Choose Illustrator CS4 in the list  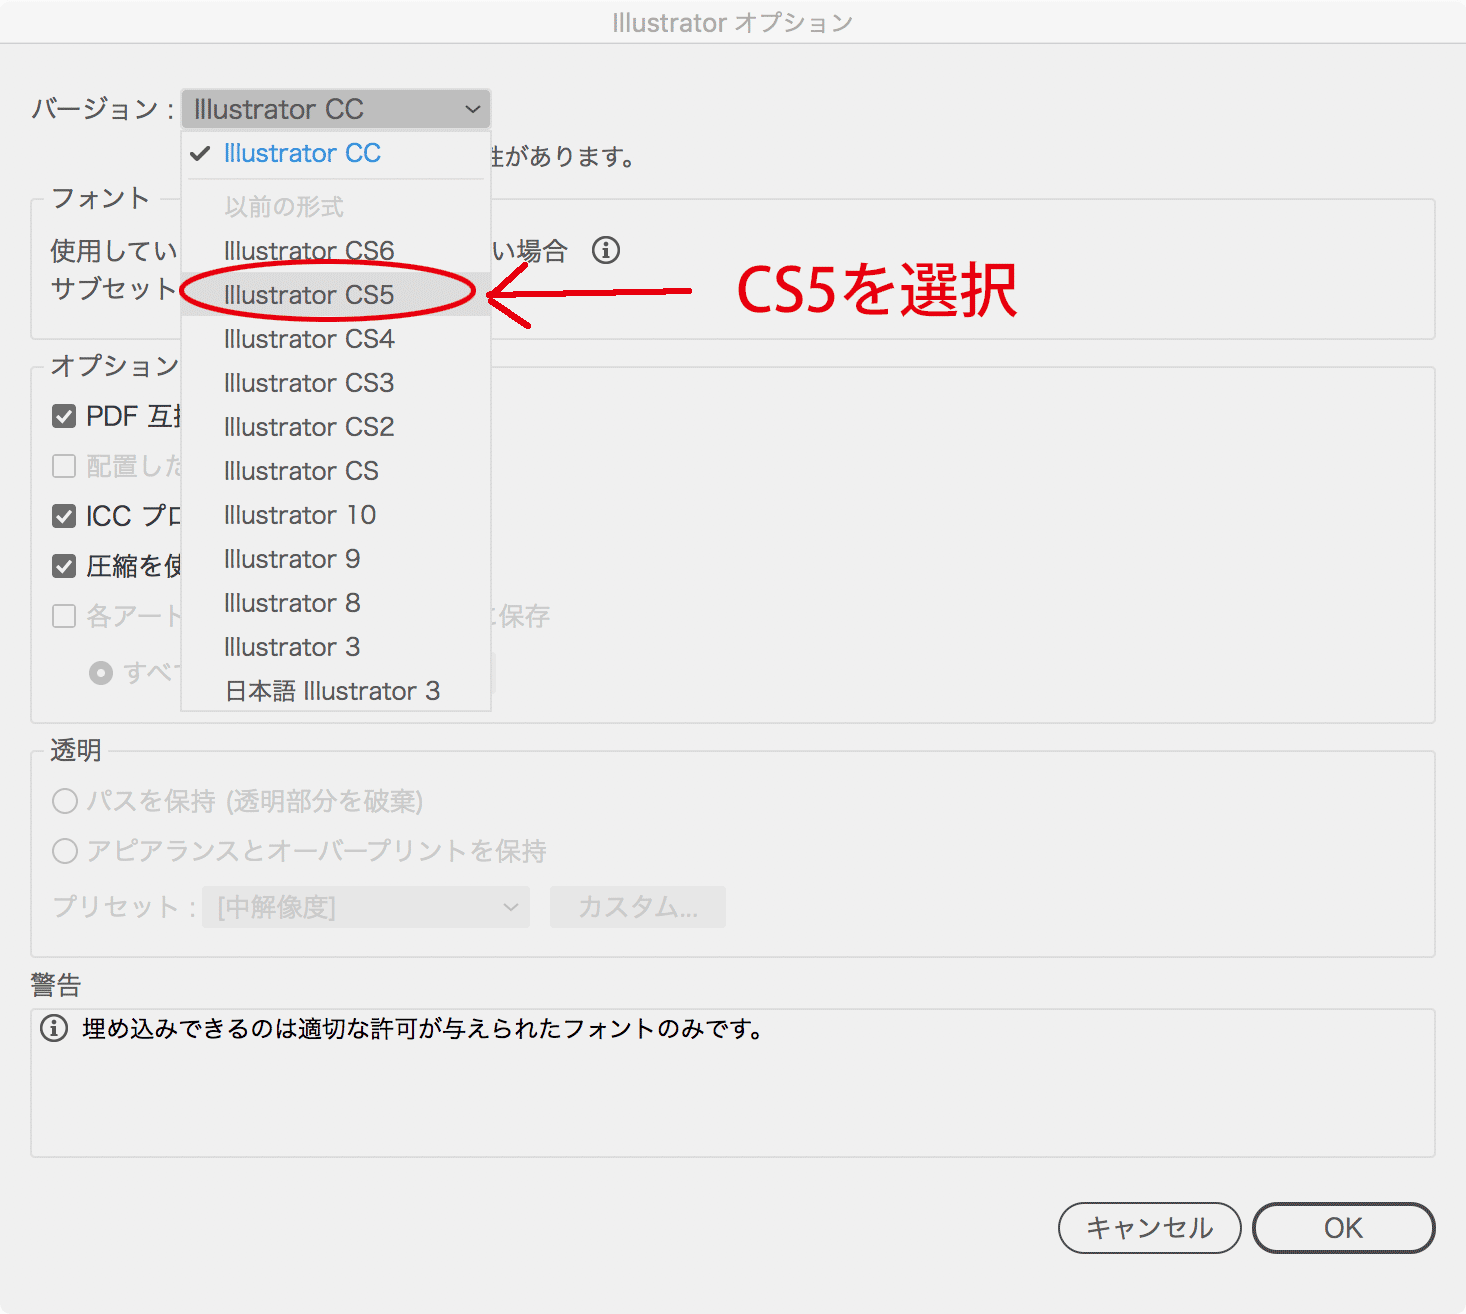pos(336,339)
